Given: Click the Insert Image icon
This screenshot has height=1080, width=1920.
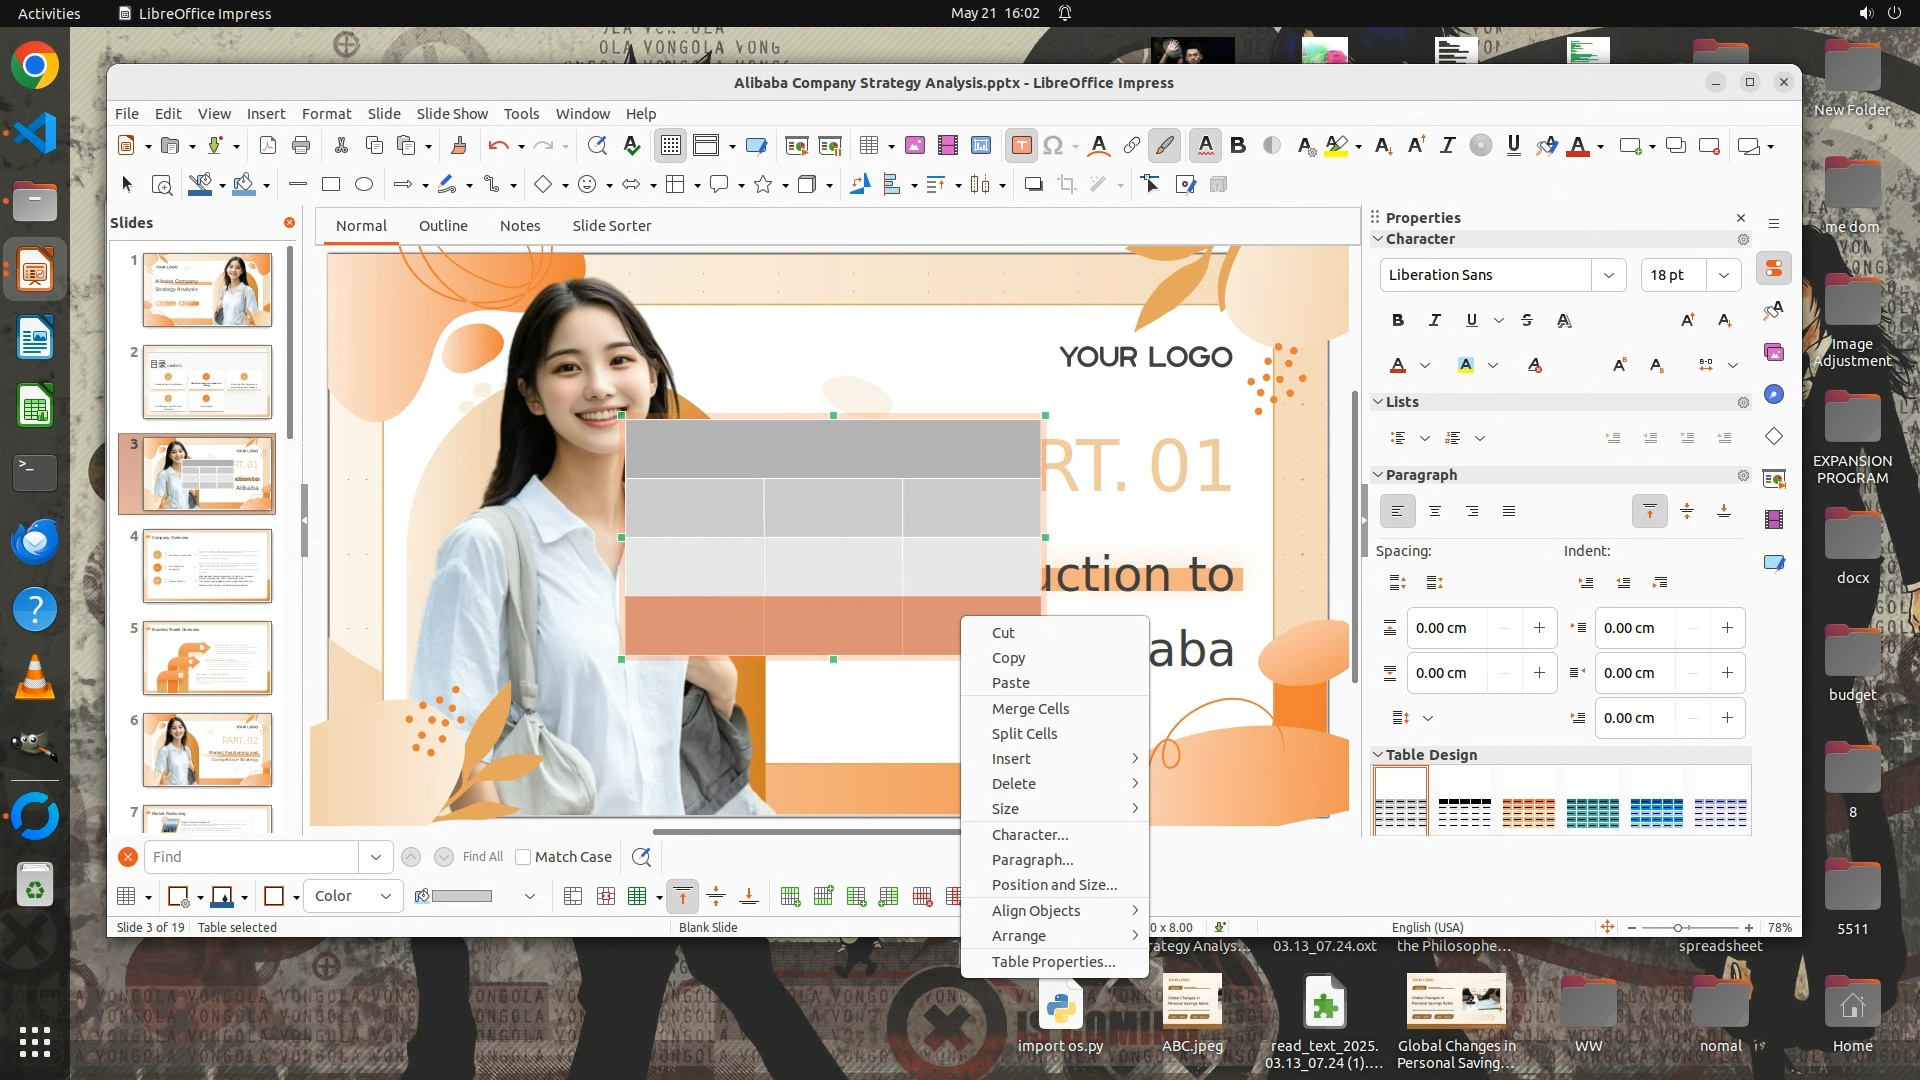Looking at the screenshot, I should (x=914, y=146).
